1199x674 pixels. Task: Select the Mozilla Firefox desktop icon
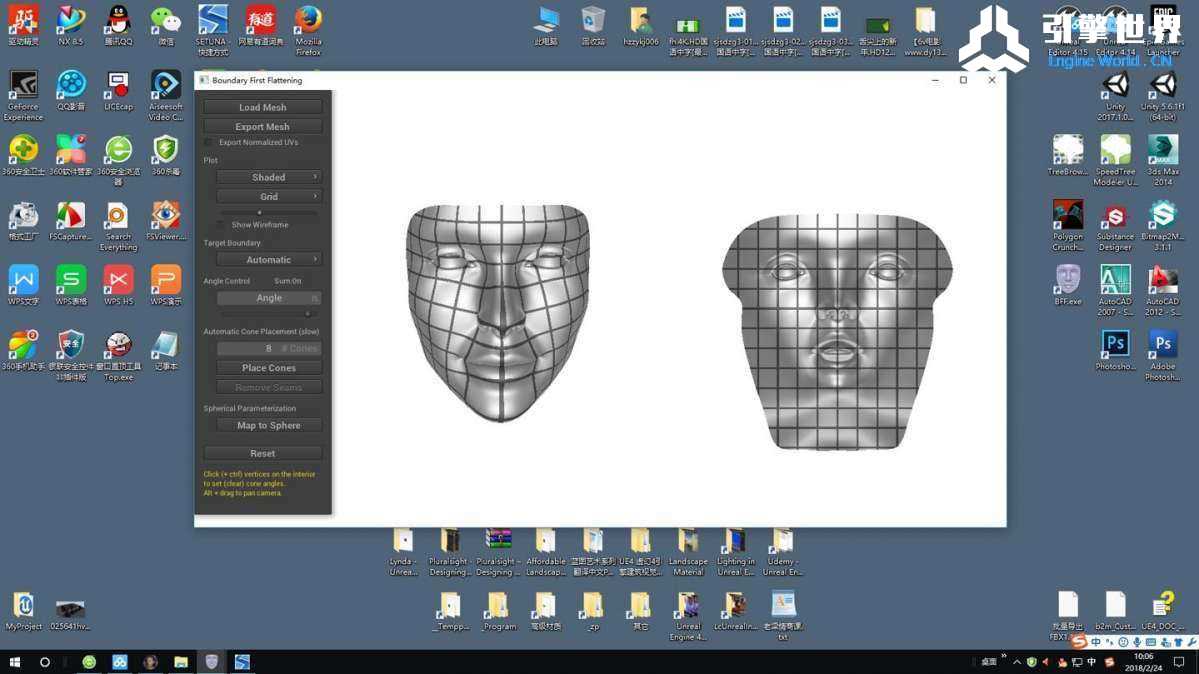(x=308, y=31)
